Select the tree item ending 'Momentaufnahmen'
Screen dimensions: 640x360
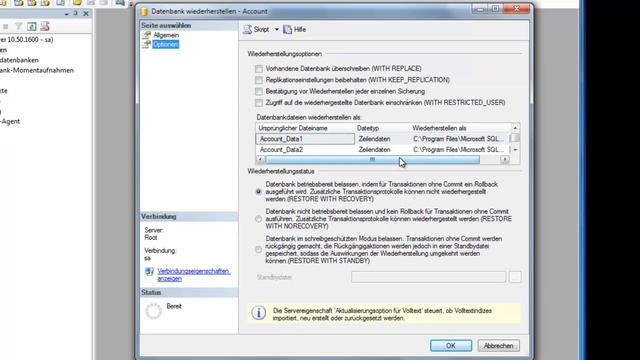(37, 70)
